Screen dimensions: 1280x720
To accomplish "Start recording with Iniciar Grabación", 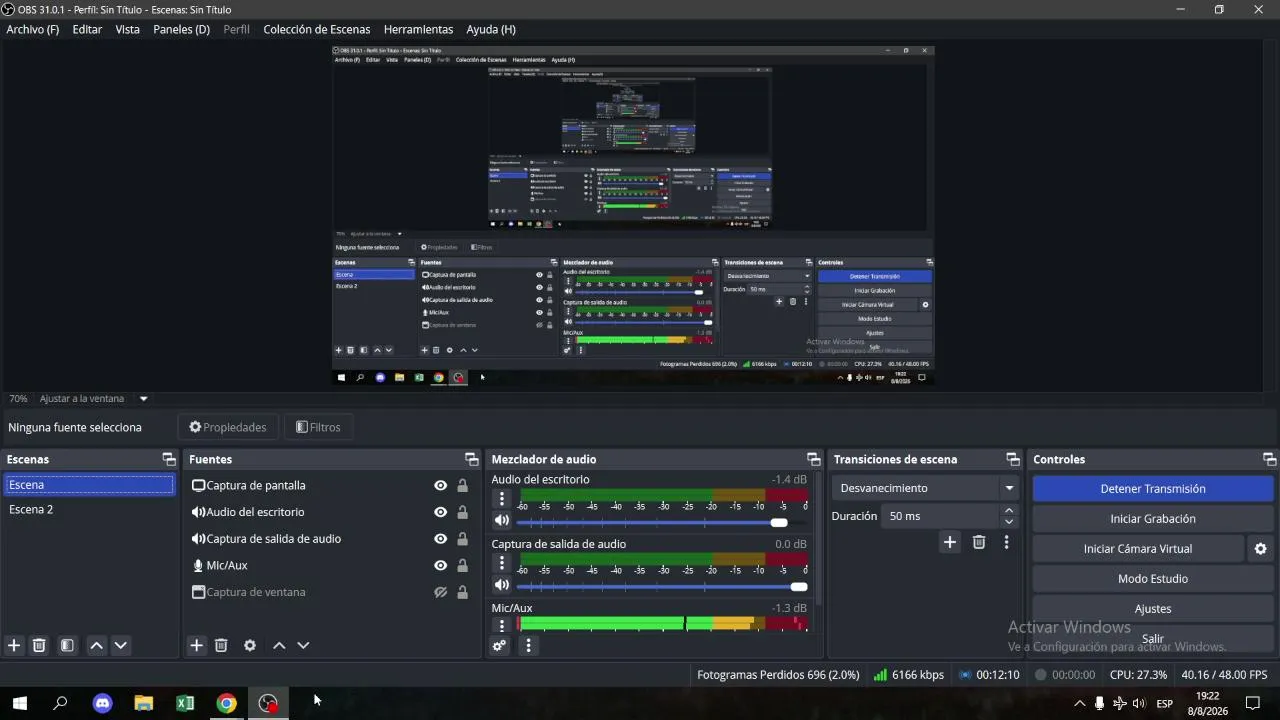I will point(1153,519).
